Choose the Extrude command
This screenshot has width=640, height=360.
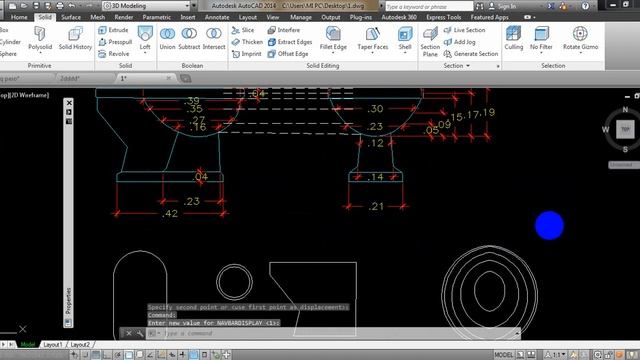click(x=113, y=30)
